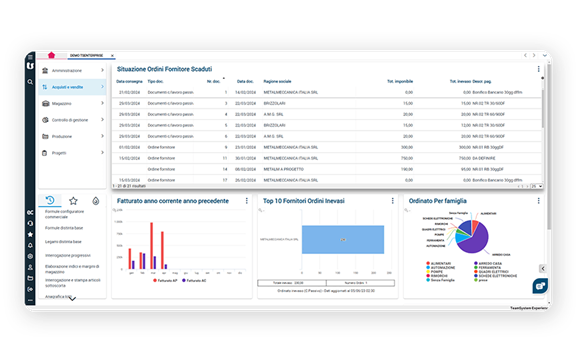Toggle POMPE legend entry in pie chart
The image size is (576, 362).
click(x=435, y=272)
